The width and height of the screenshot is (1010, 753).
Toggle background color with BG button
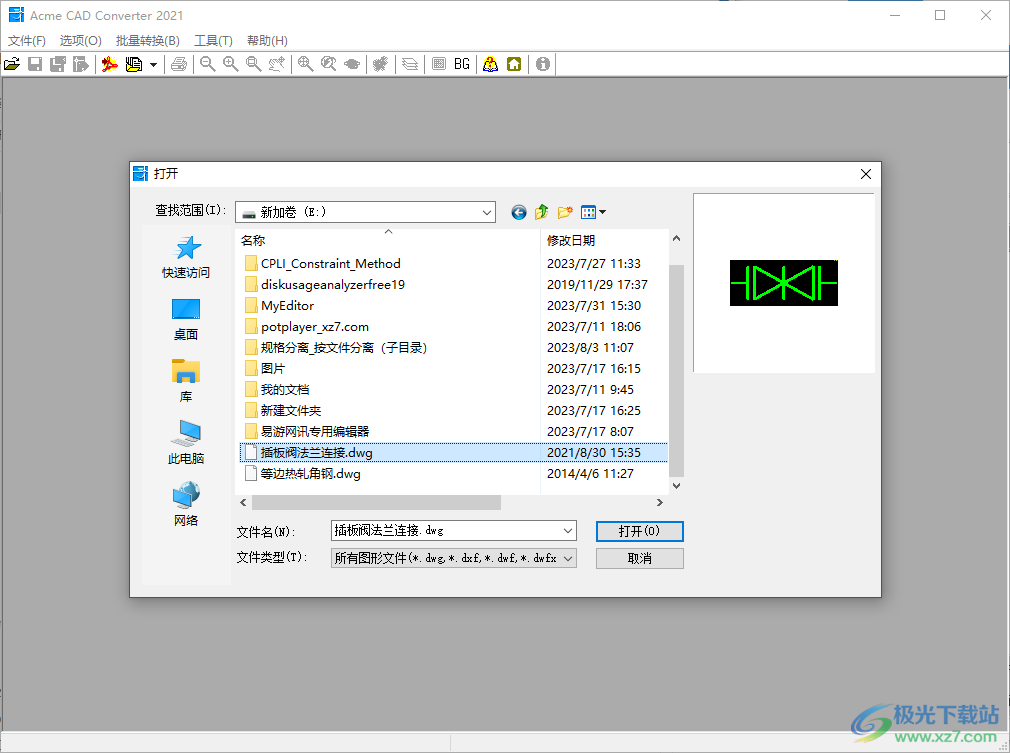462,64
